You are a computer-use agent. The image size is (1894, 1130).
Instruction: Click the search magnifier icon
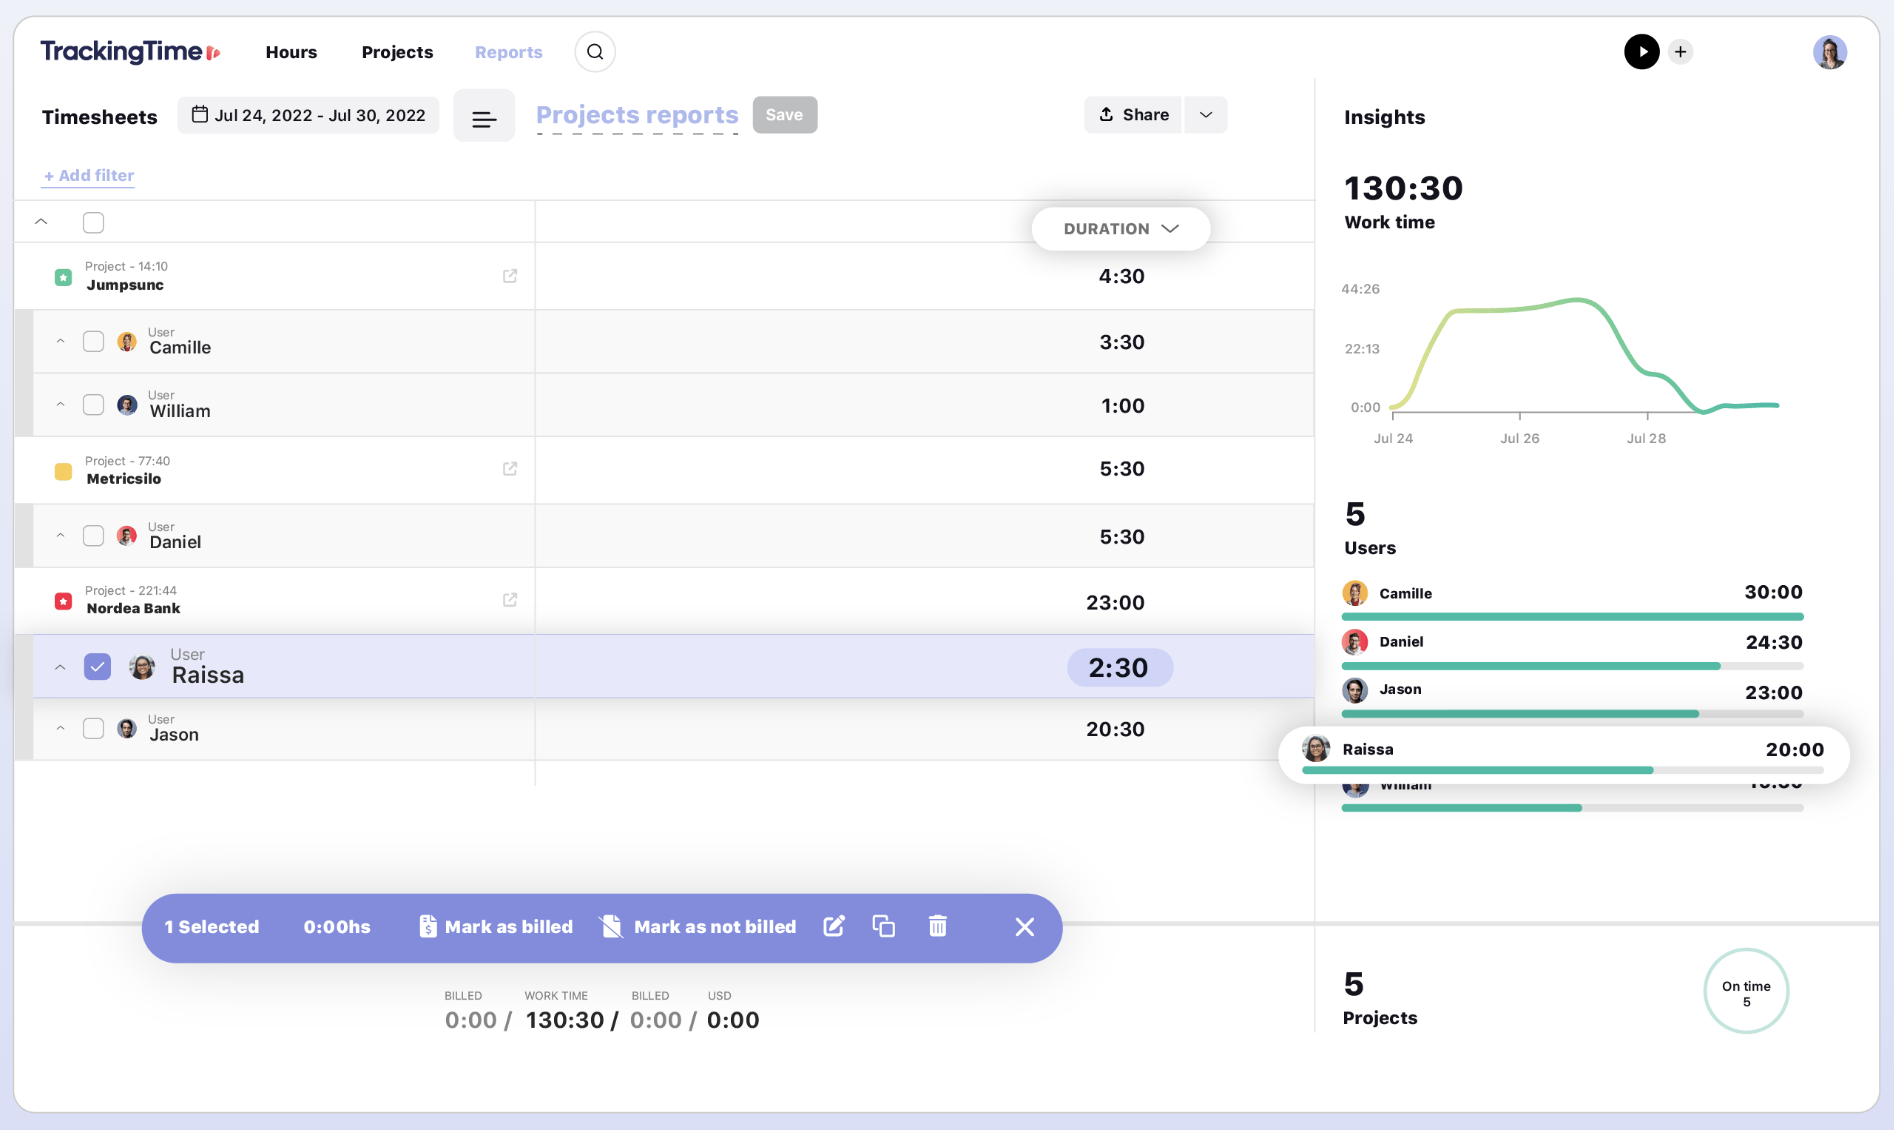[595, 52]
